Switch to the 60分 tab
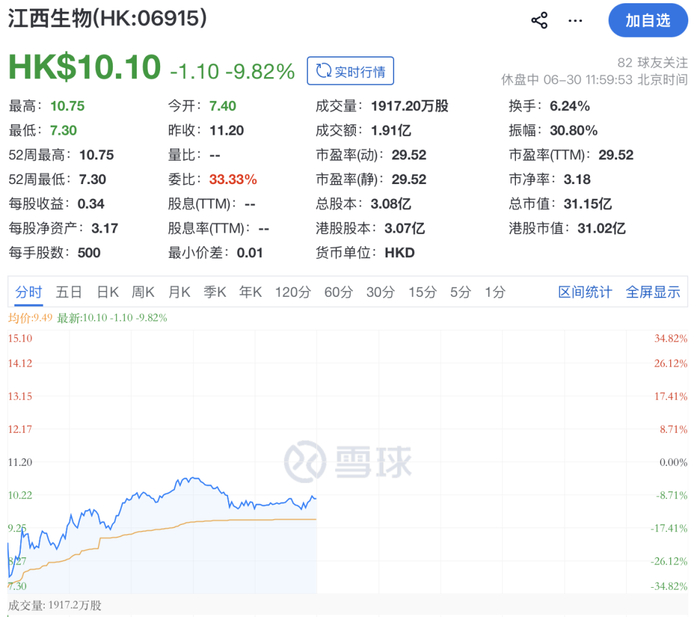The width and height of the screenshot is (700, 617). click(x=338, y=292)
